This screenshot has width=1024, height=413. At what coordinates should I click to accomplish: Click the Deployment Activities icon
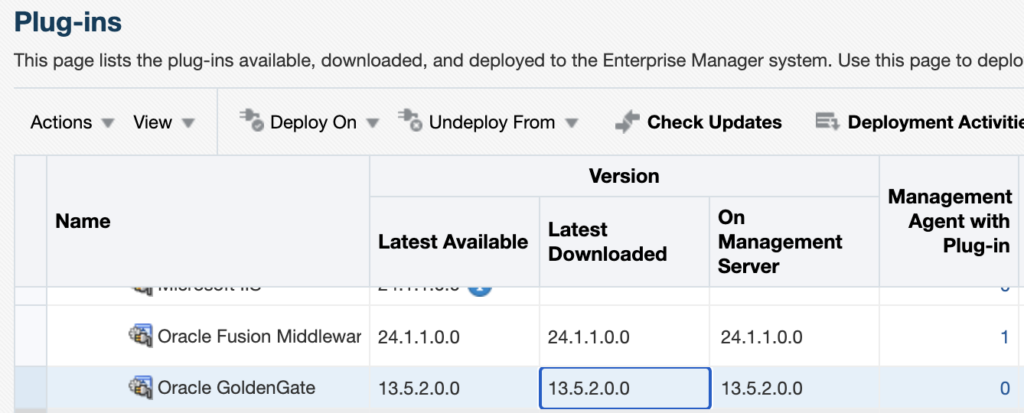tap(827, 122)
